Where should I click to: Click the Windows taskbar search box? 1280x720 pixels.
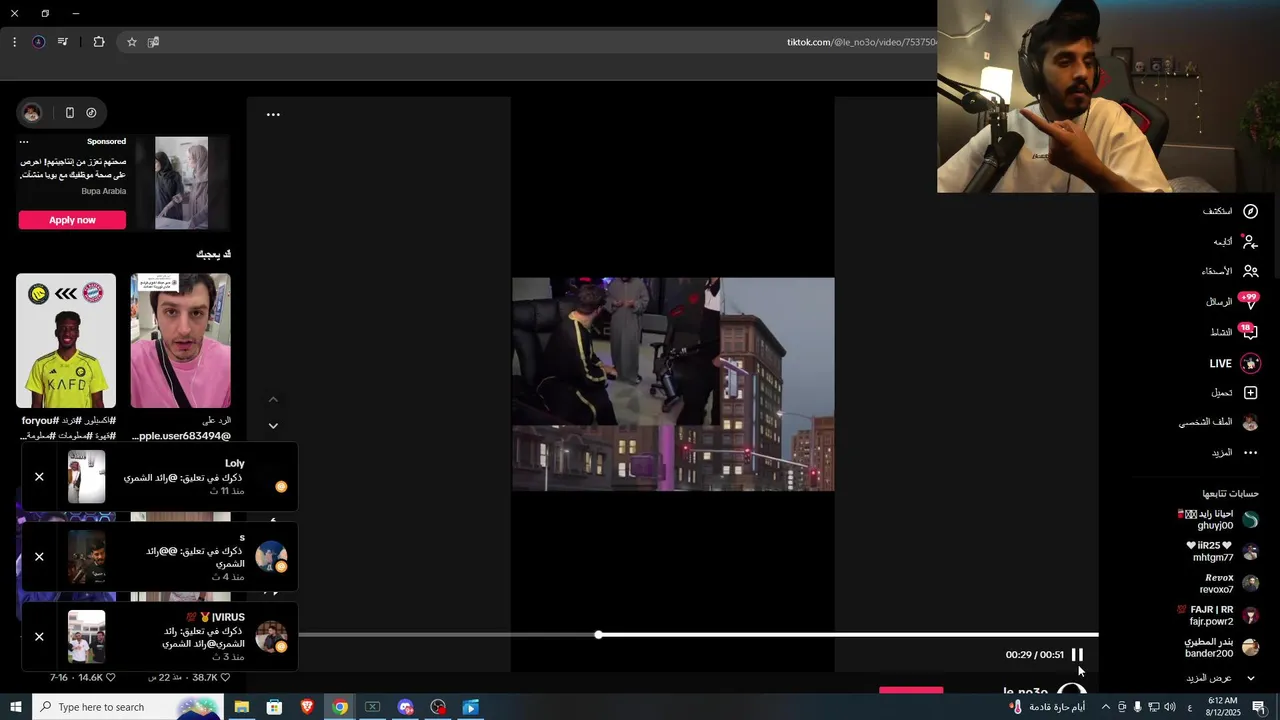[130, 707]
